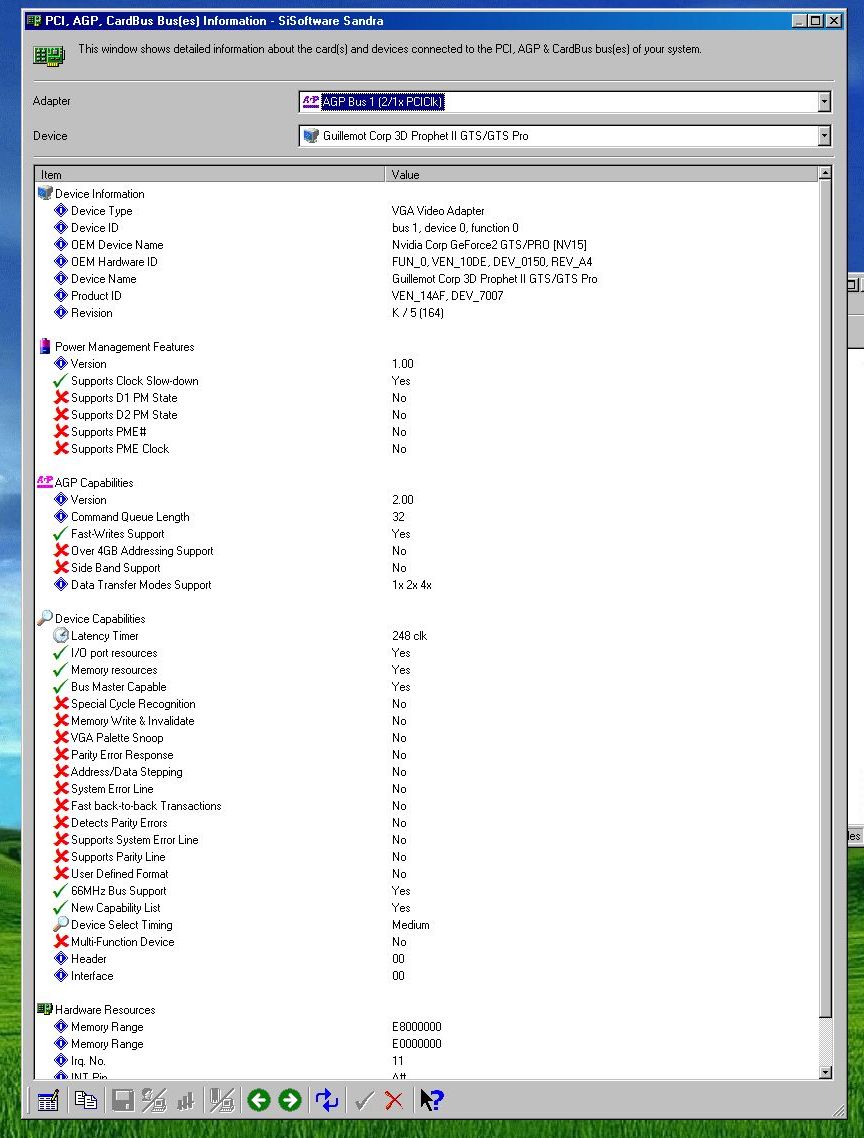This screenshot has width=864, height=1138.
Task: Click the green Forward arrow button
Action: [290, 1100]
